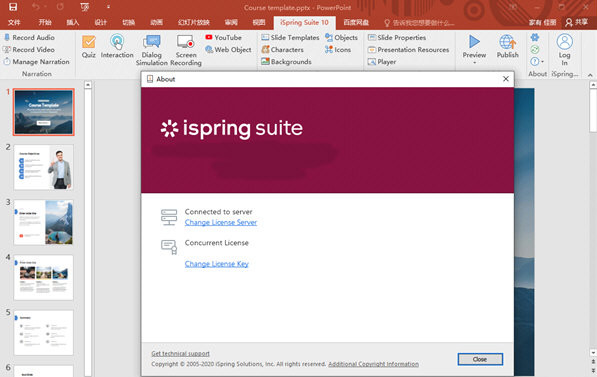
Task: Launch the Interaction editor
Action: 117,47
